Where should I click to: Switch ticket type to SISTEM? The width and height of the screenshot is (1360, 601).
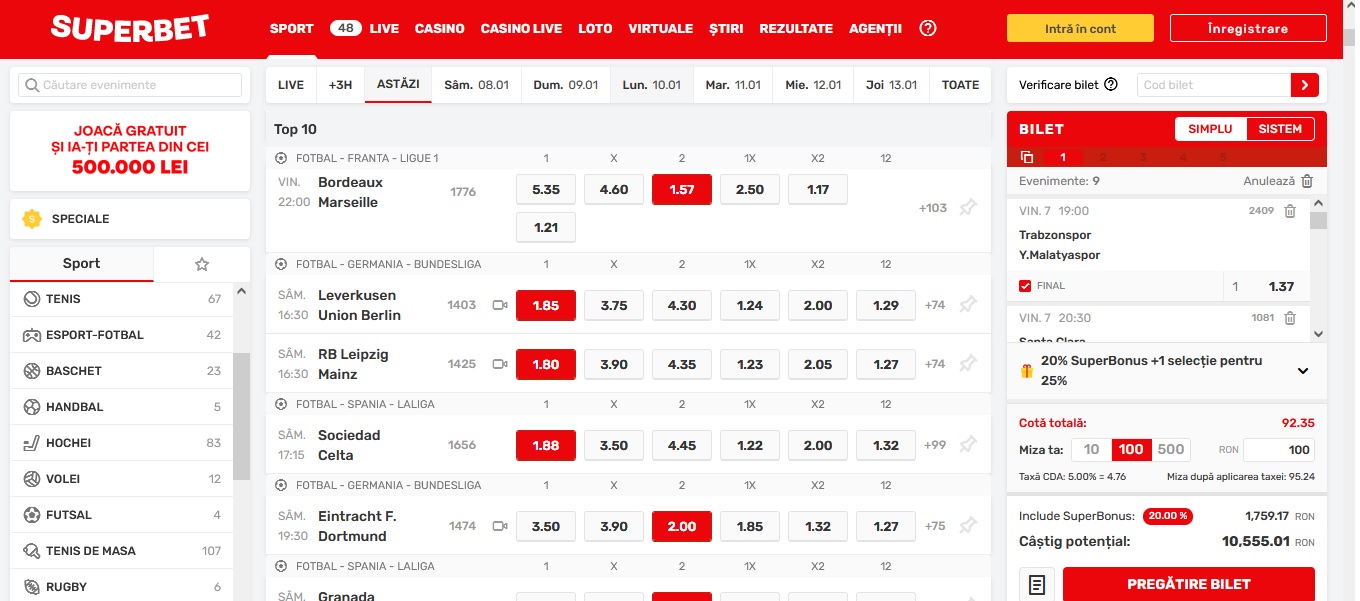tap(1280, 129)
